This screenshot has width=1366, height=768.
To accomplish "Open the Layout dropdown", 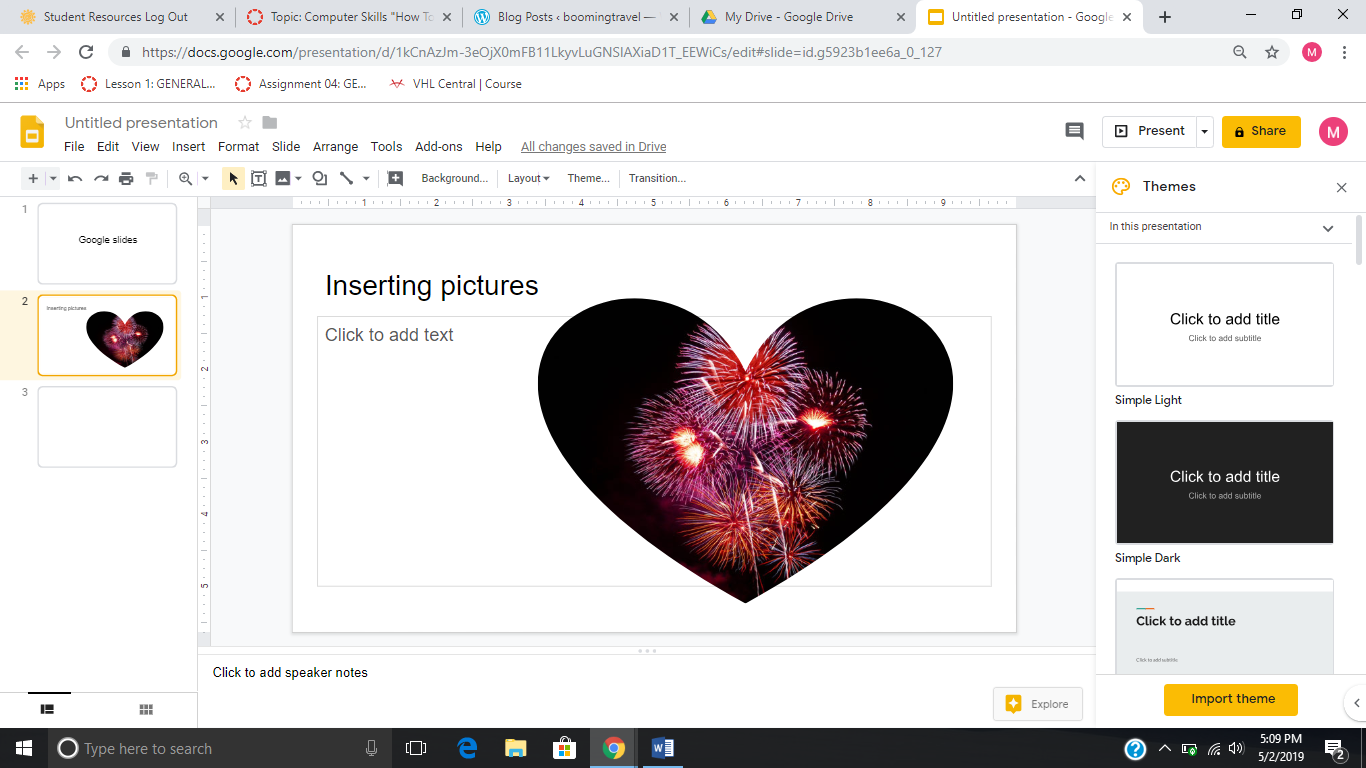I will point(528,179).
